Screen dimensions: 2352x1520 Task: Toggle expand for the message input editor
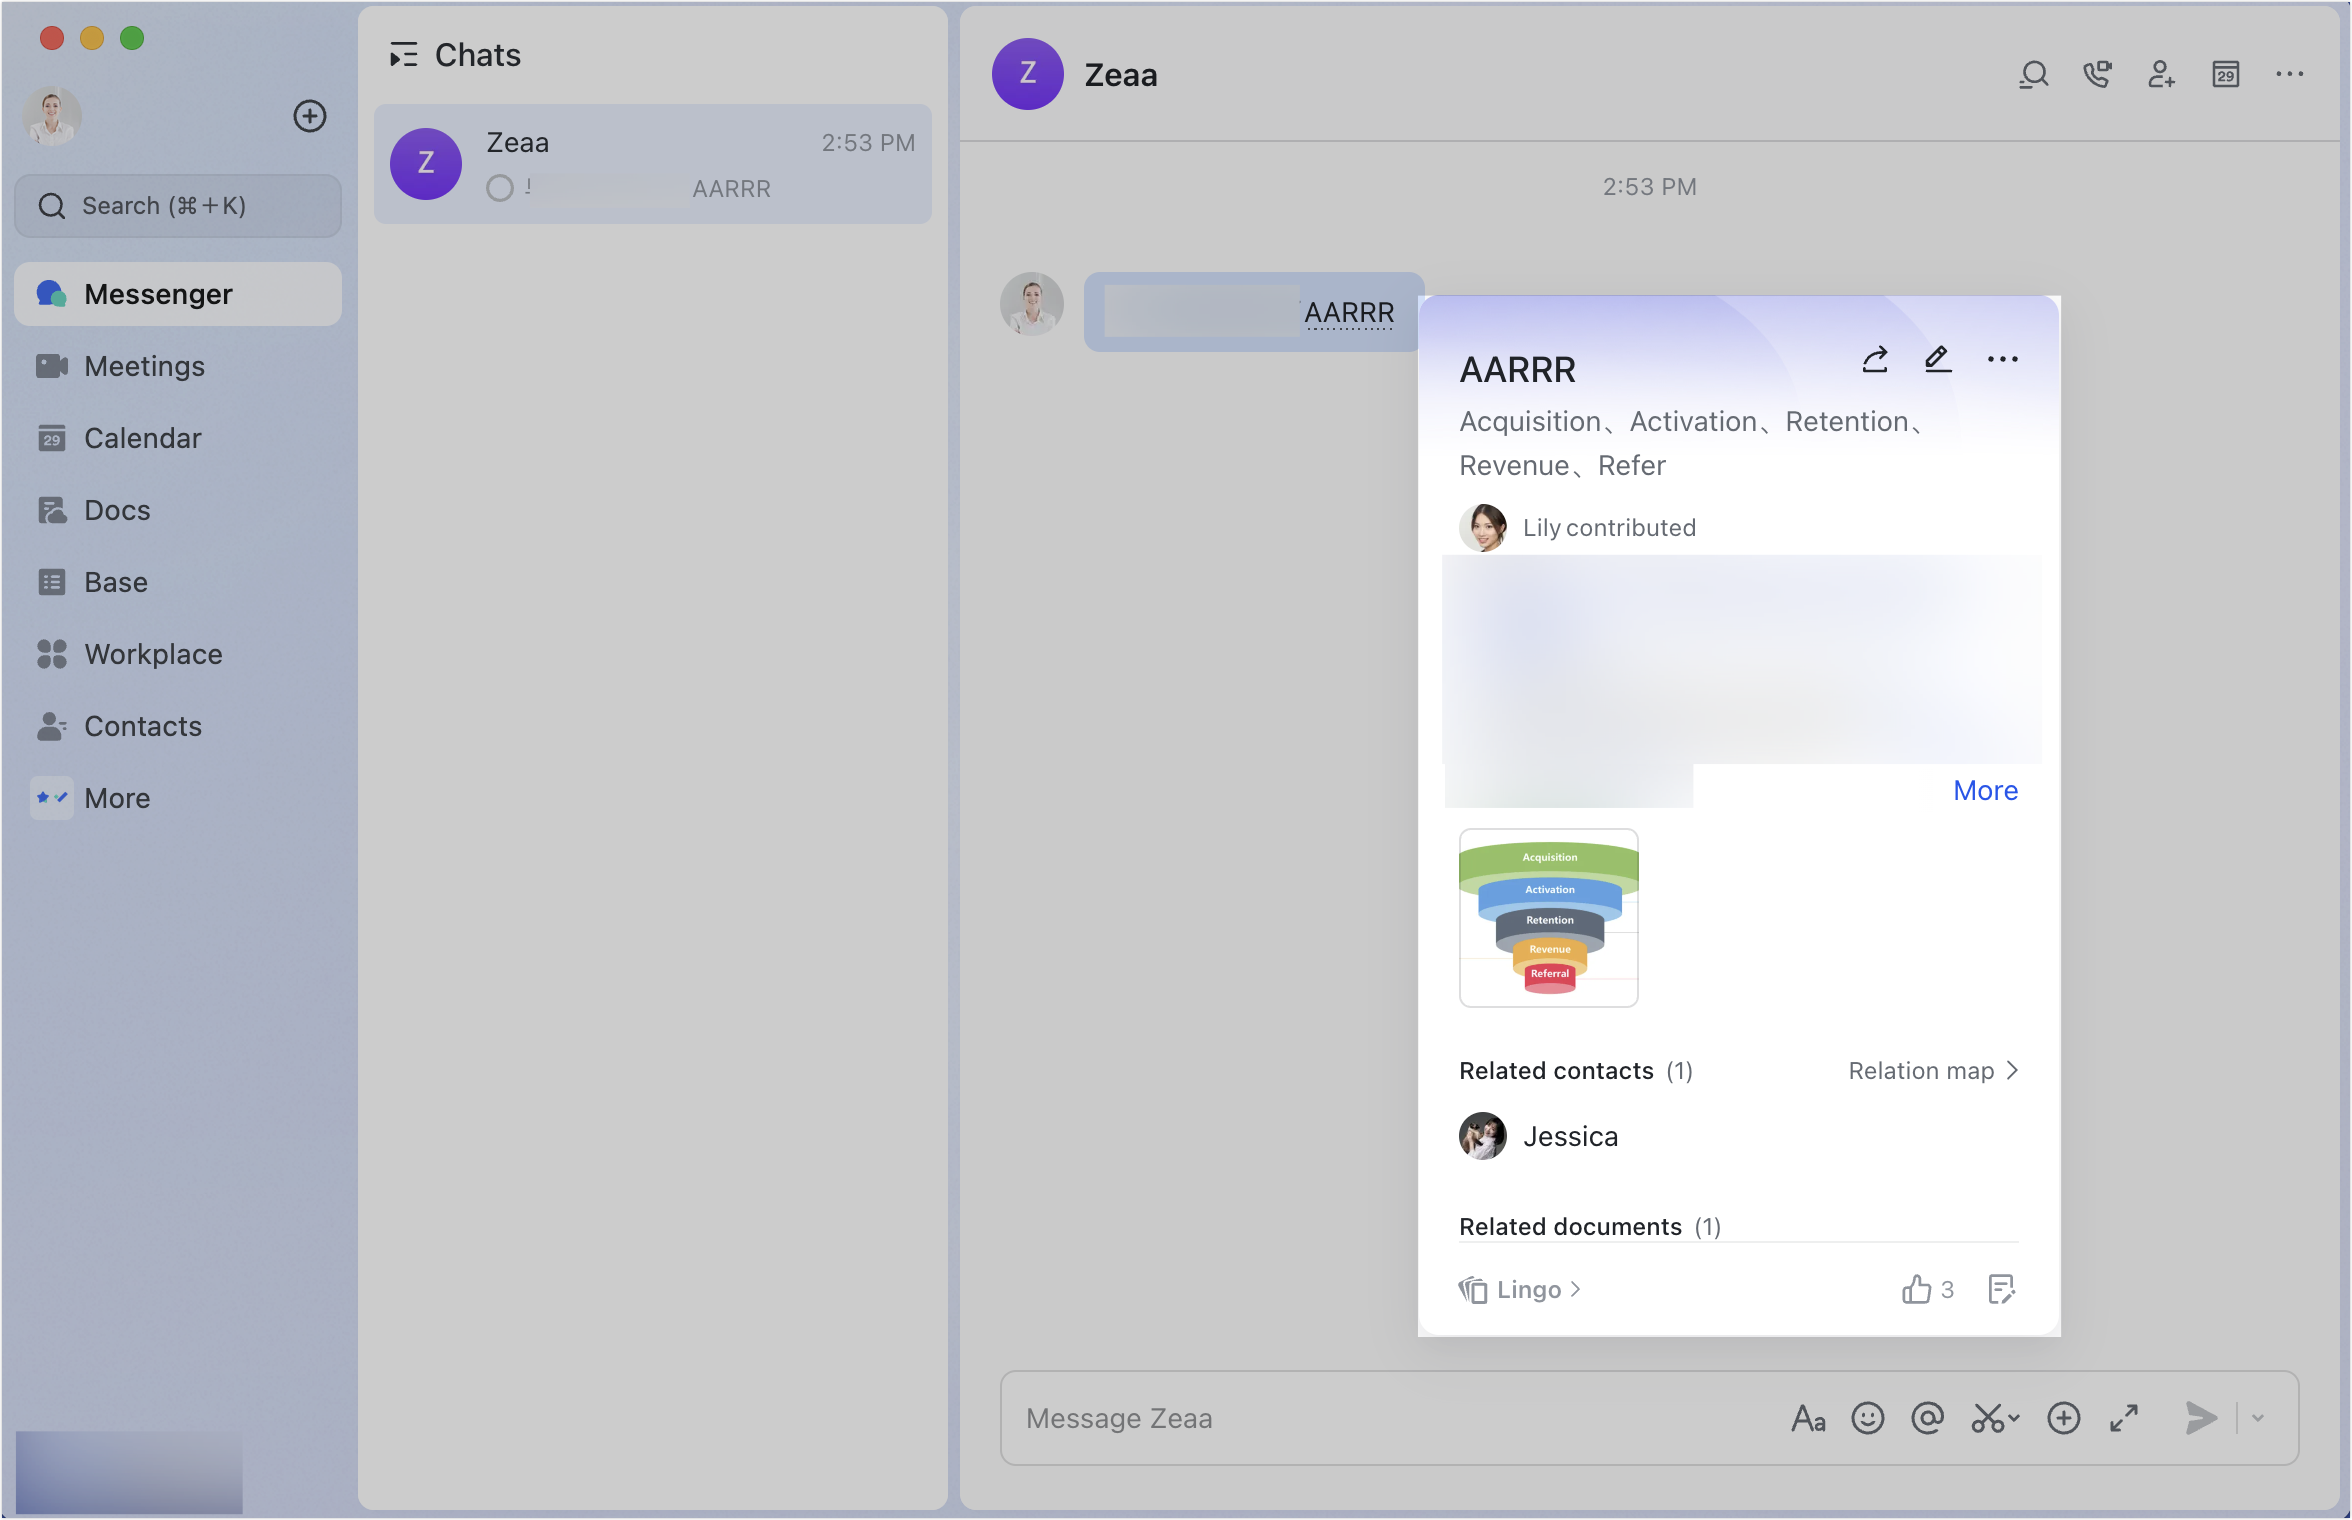pos(2124,1418)
